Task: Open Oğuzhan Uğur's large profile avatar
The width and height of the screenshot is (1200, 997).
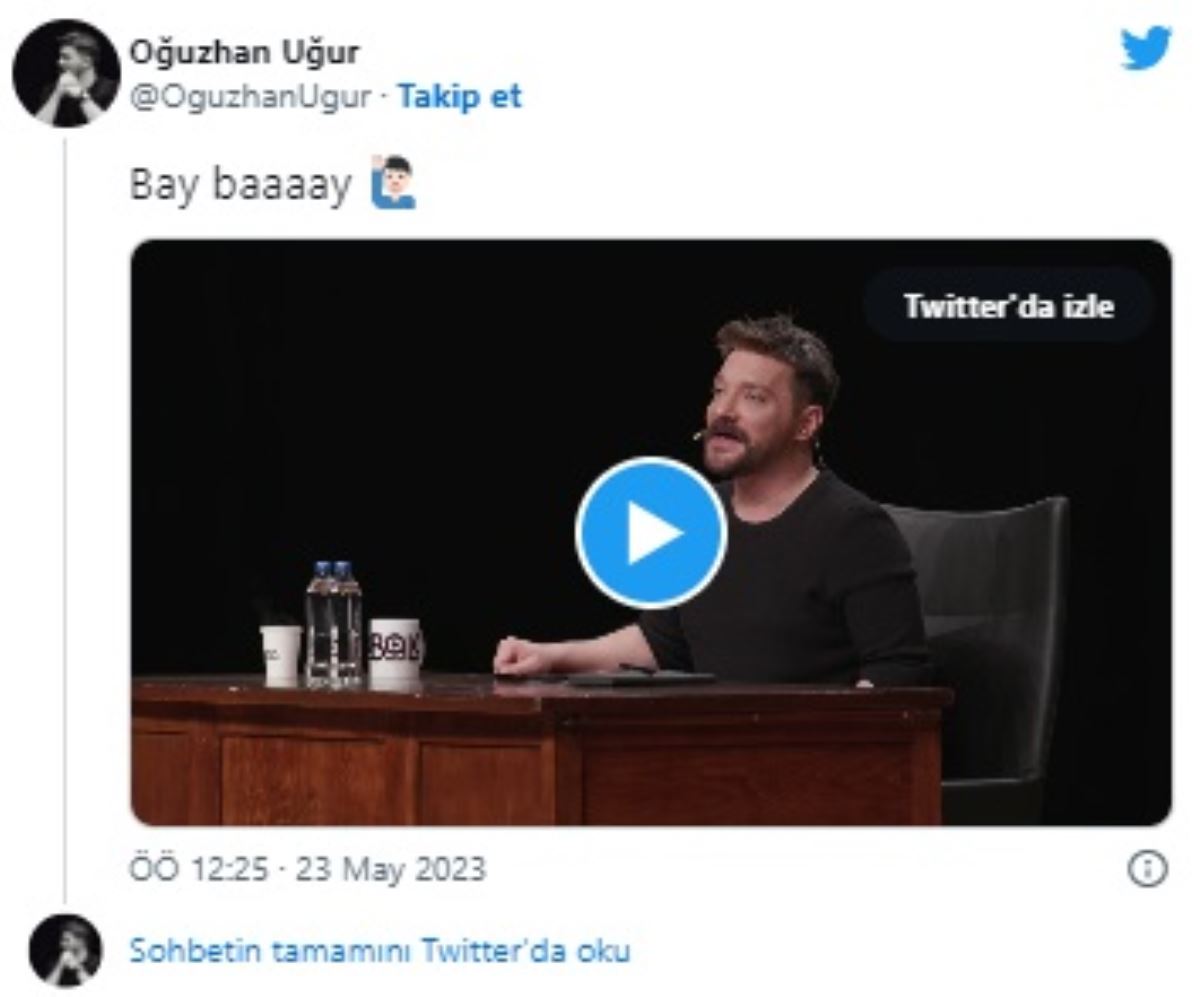Action: 66,72
